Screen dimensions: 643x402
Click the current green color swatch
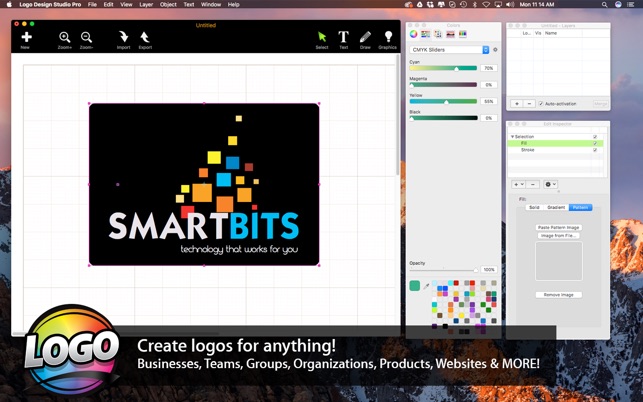click(x=415, y=286)
